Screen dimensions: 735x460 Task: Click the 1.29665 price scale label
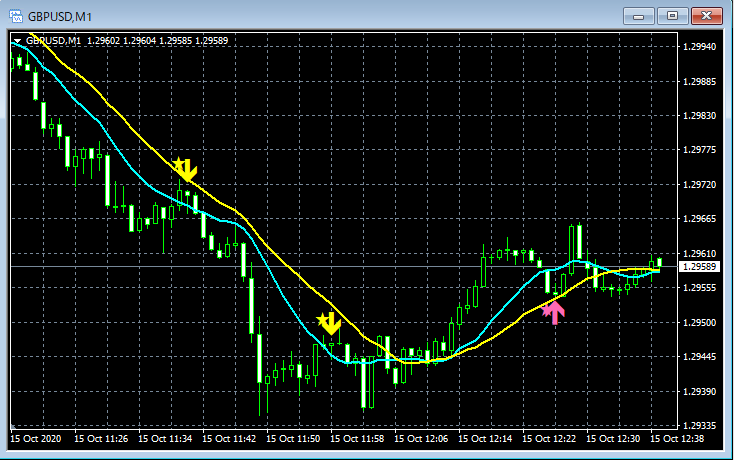(699, 219)
